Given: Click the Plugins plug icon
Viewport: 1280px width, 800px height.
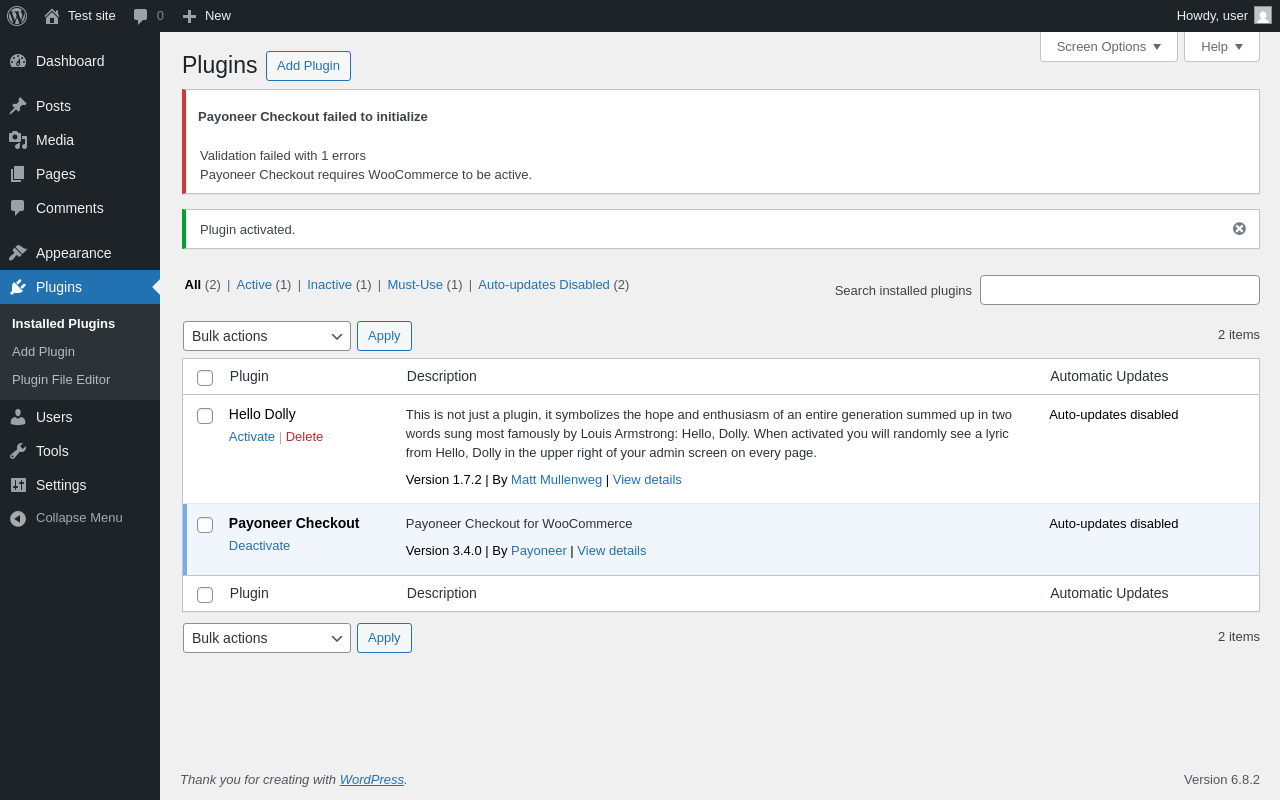Looking at the screenshot, I should point(18,287).
